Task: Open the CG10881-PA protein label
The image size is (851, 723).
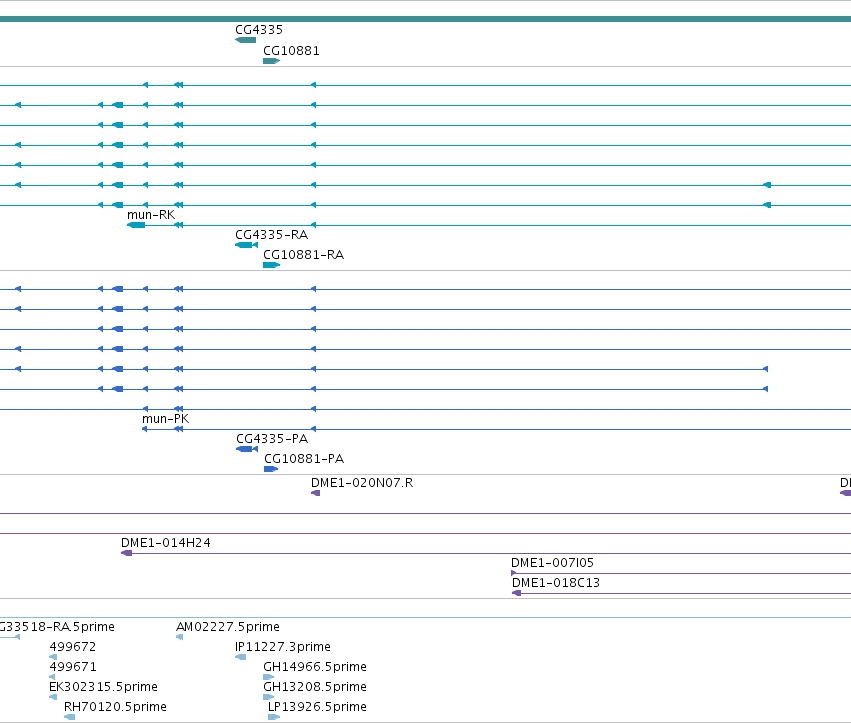Action: tap(304, 459)
